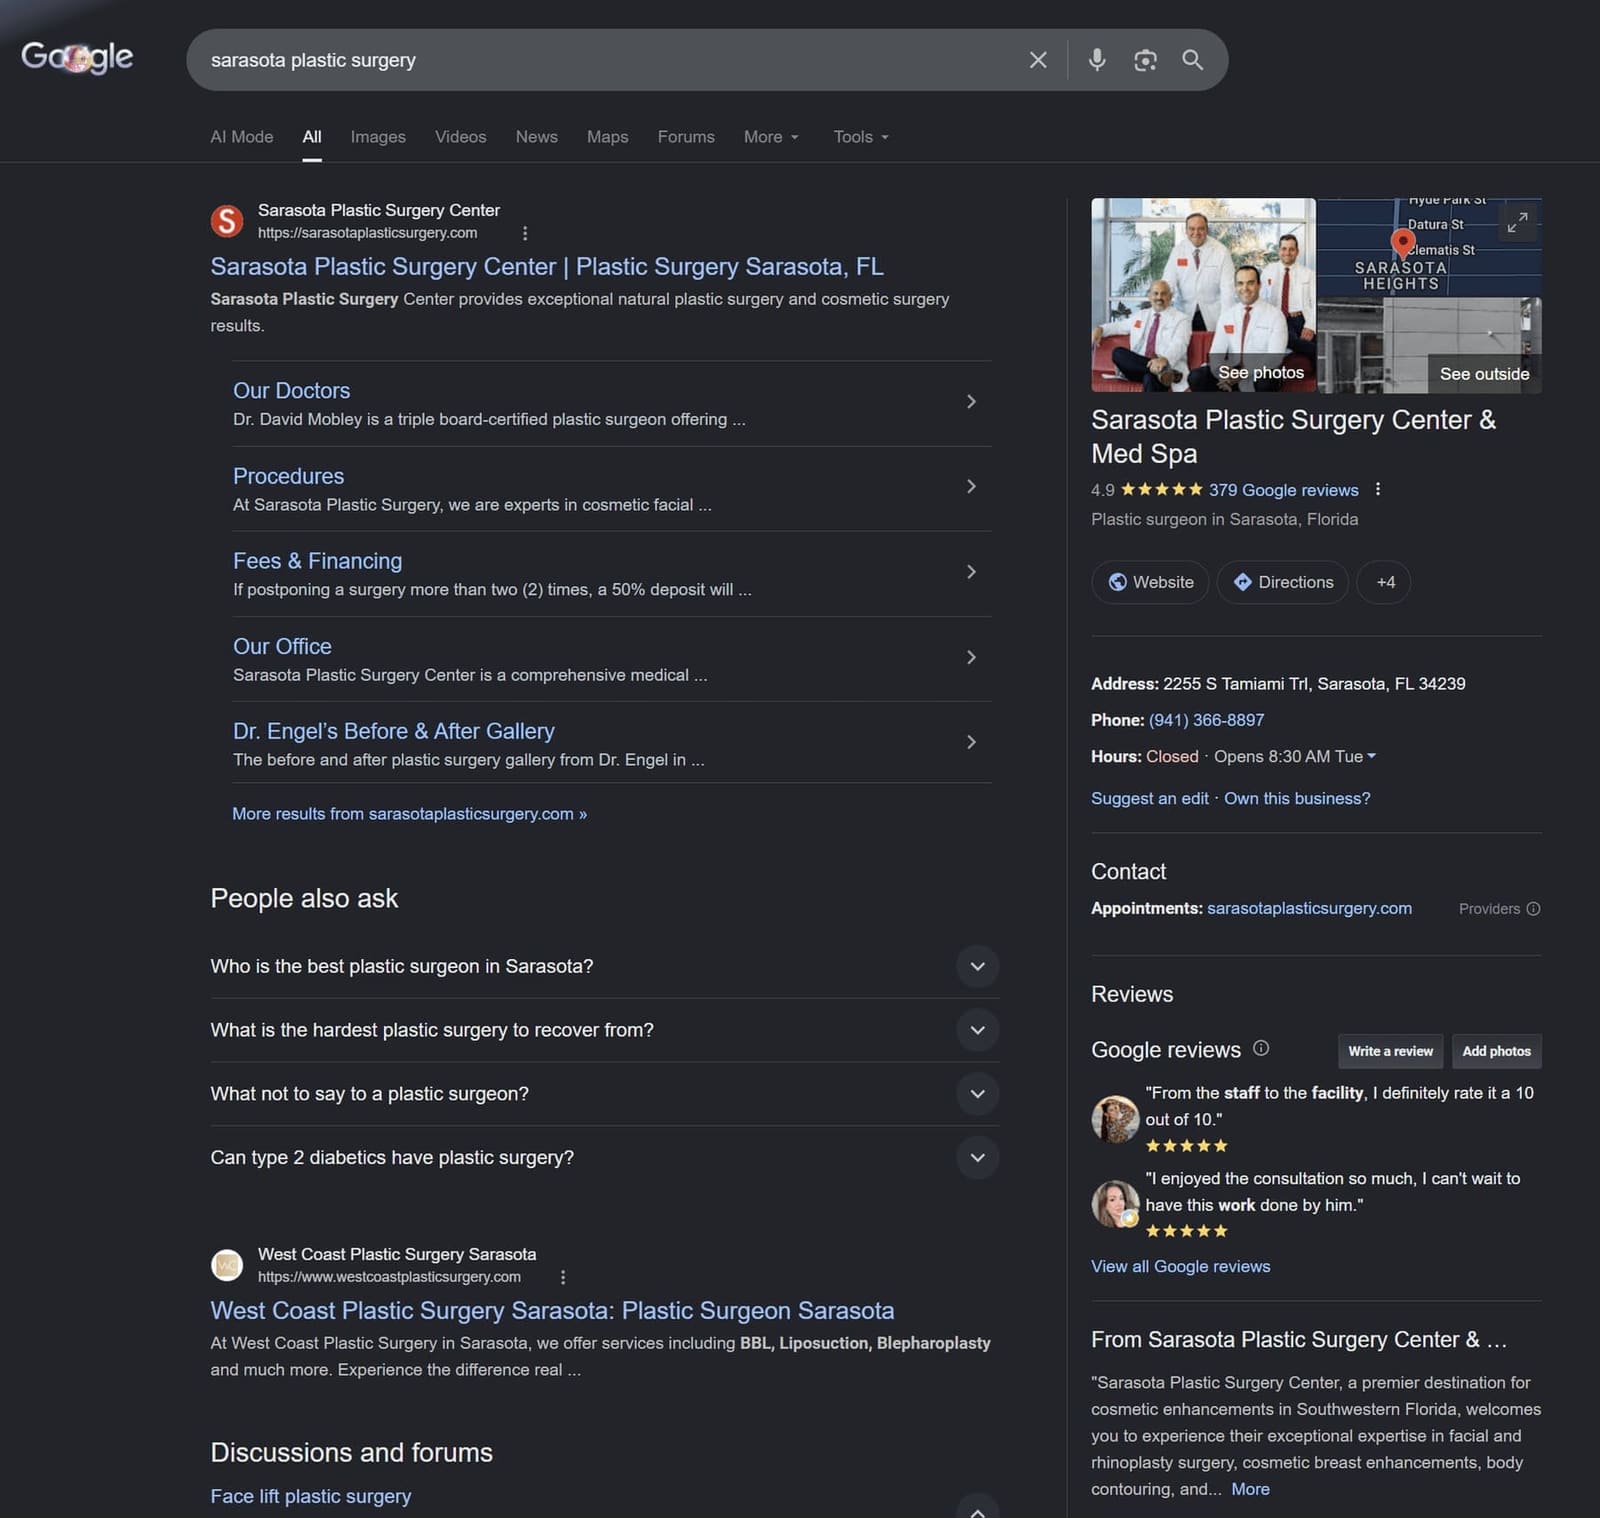Show the +4 additional actions
1600x1518 pixels.
coord(1384,582)
